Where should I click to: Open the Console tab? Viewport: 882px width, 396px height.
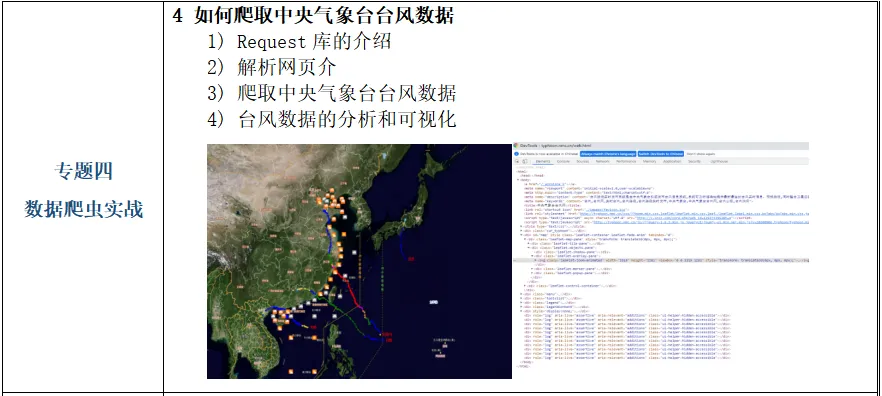(x=563, y=161)
